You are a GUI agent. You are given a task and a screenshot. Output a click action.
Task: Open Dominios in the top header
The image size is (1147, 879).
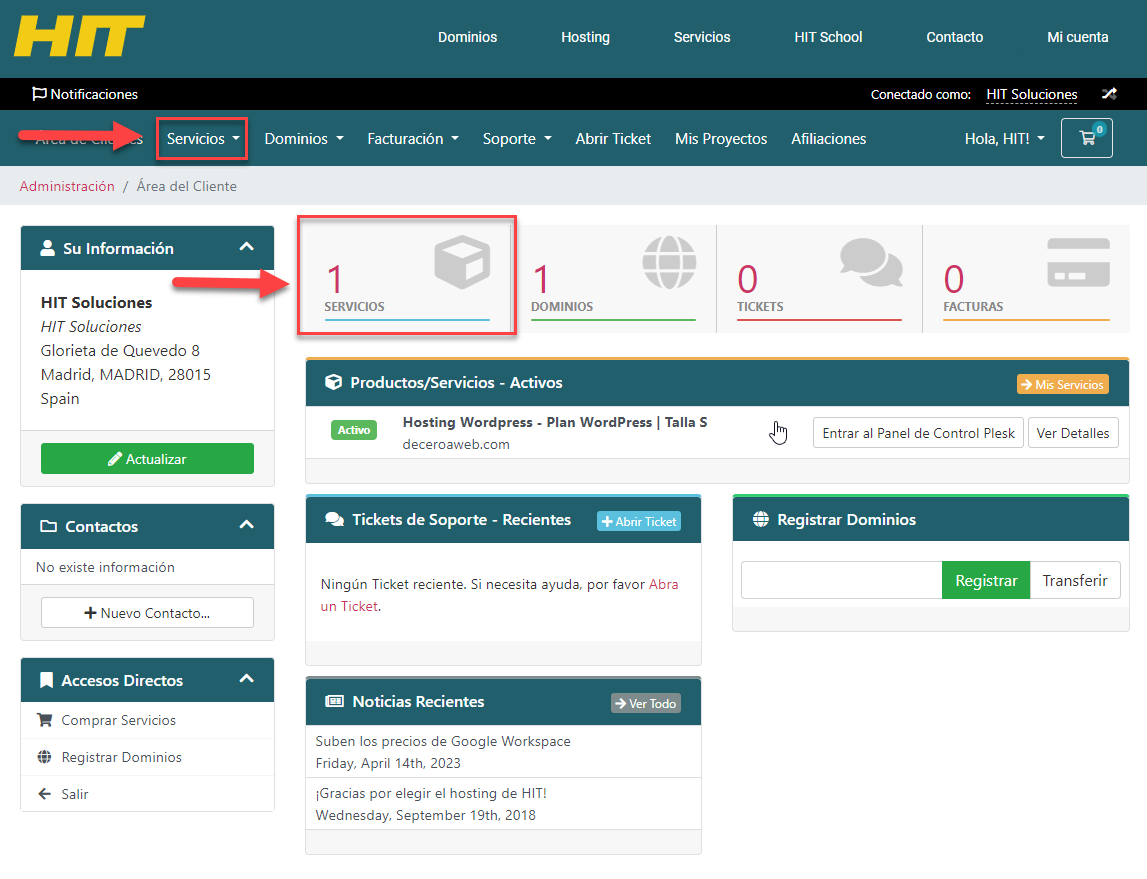pos(467,37)
